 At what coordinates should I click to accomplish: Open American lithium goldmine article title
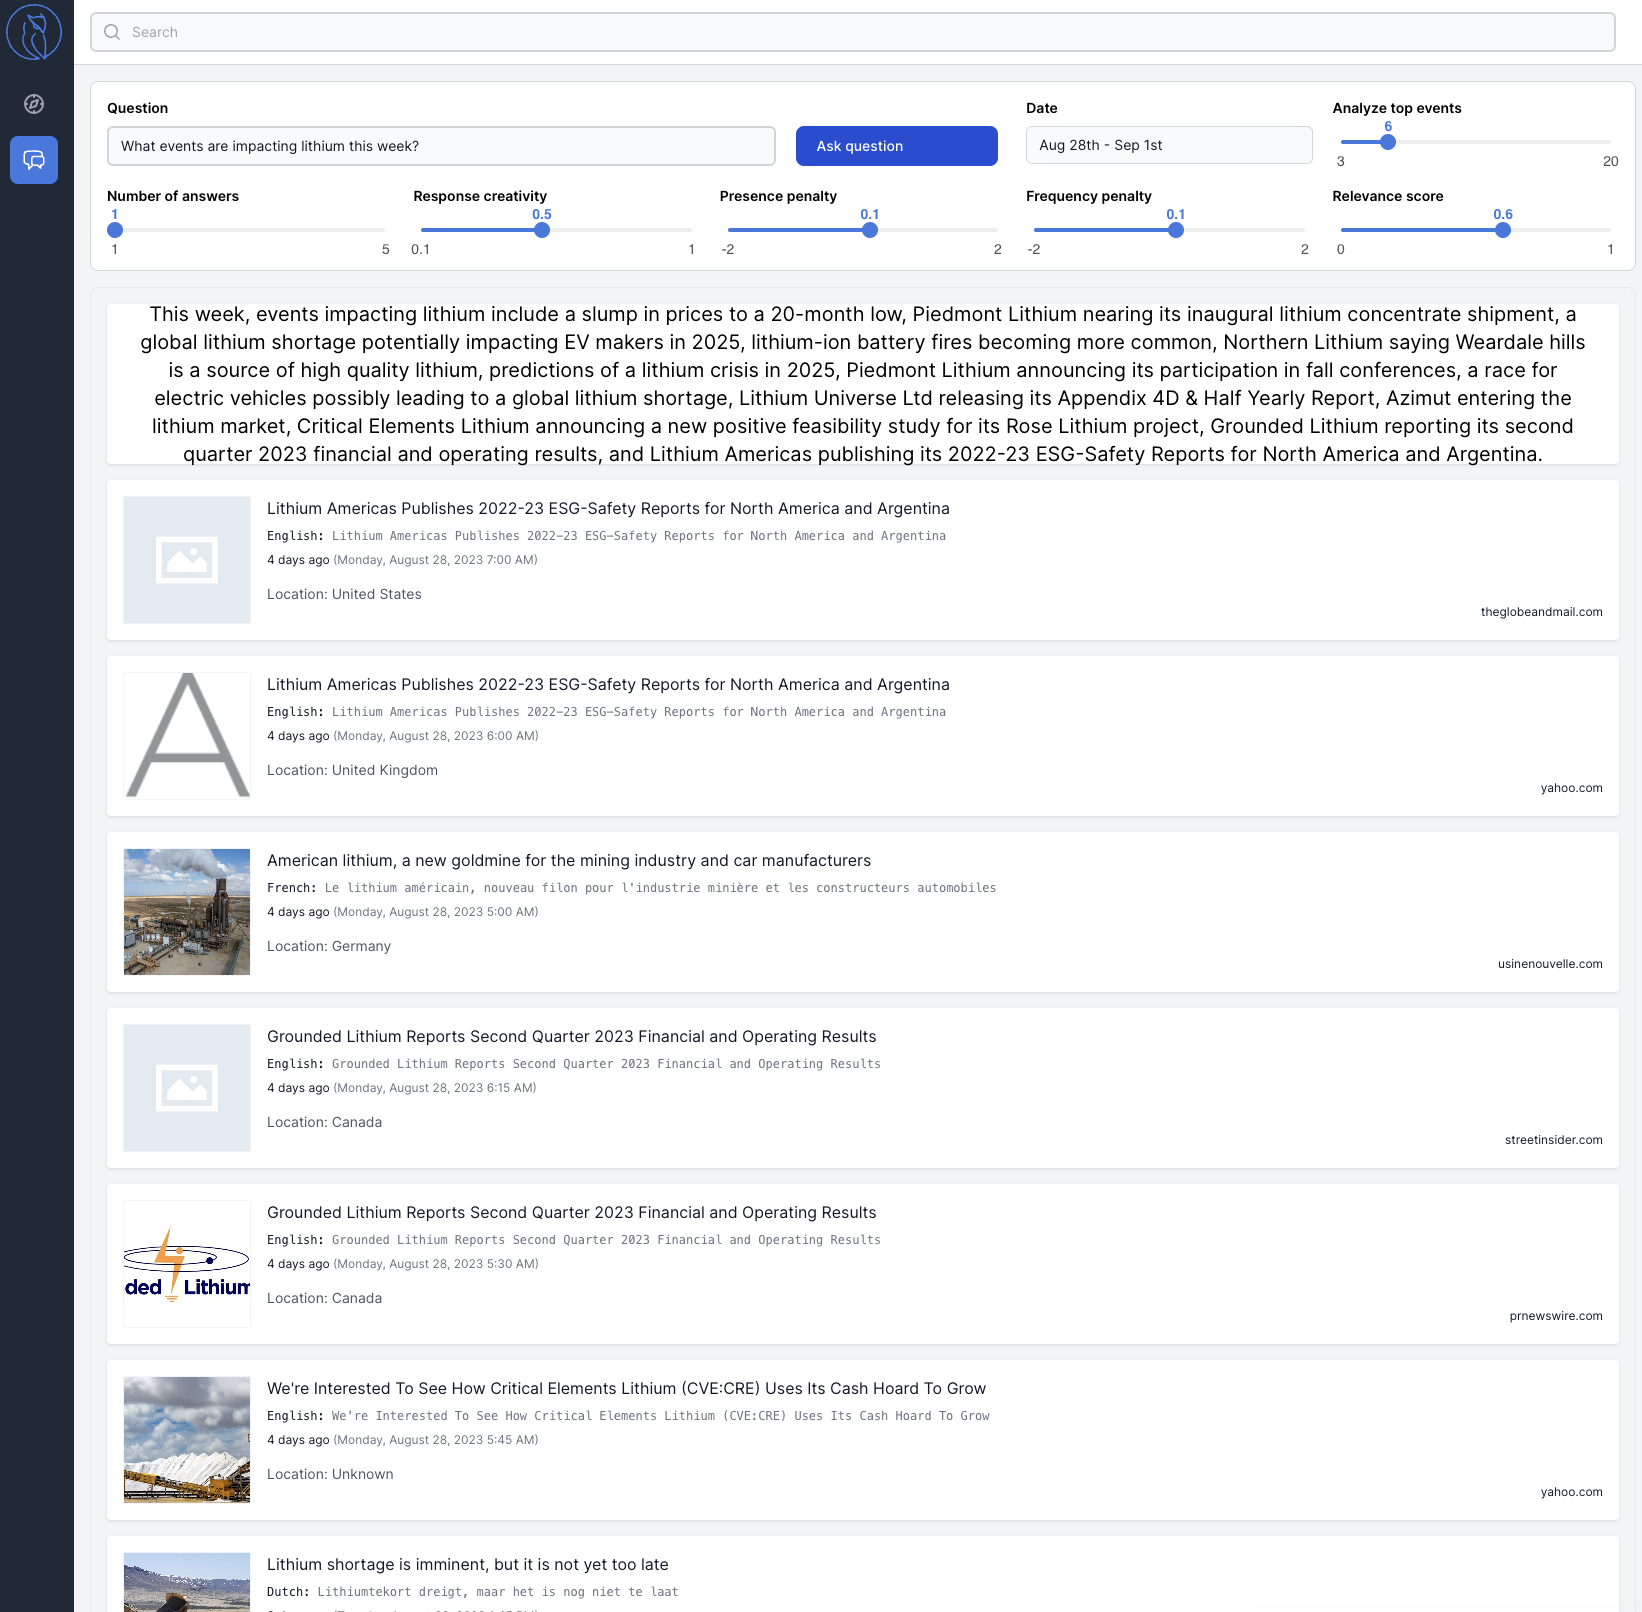click(569, 861)
